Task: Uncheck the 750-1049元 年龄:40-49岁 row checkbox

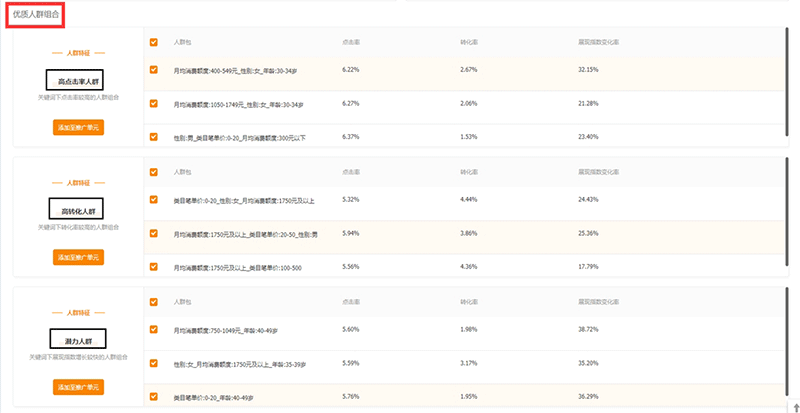Action: point(153,329)
